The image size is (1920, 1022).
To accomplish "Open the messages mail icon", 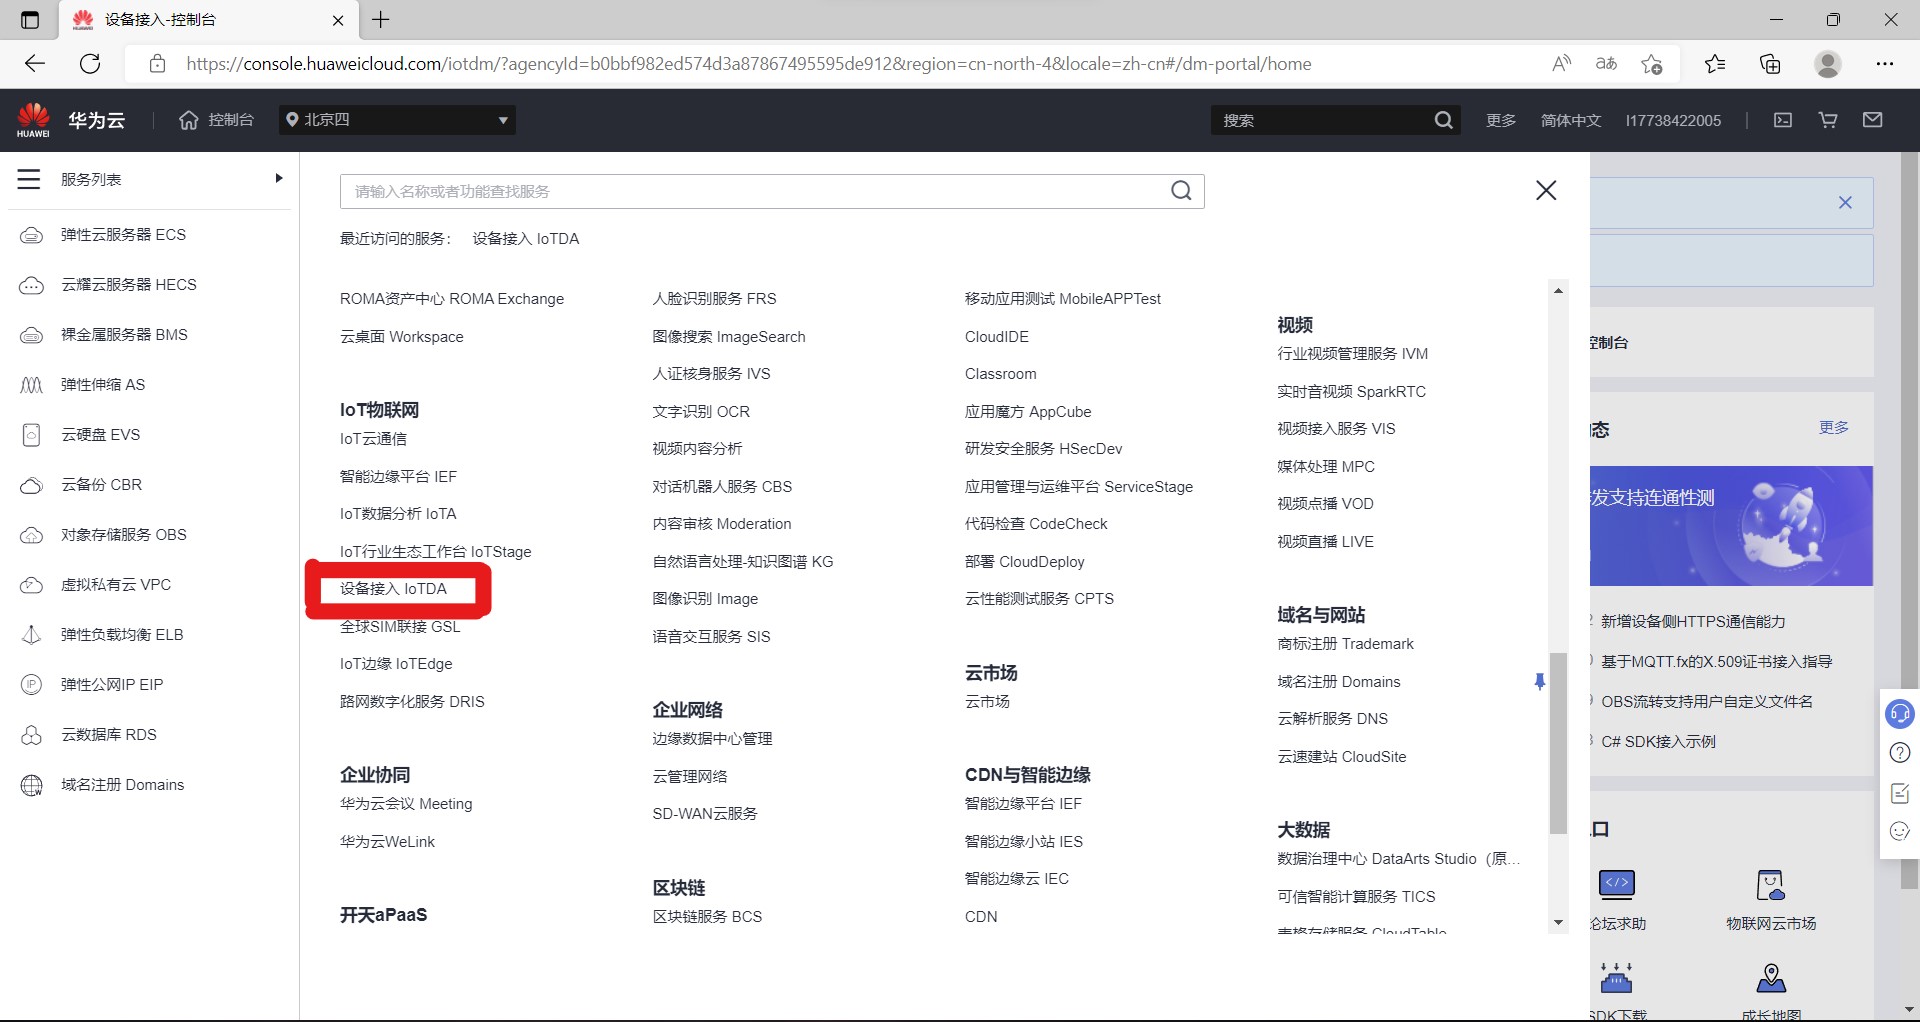I will pyautogui.click(x=1873, y=120).
